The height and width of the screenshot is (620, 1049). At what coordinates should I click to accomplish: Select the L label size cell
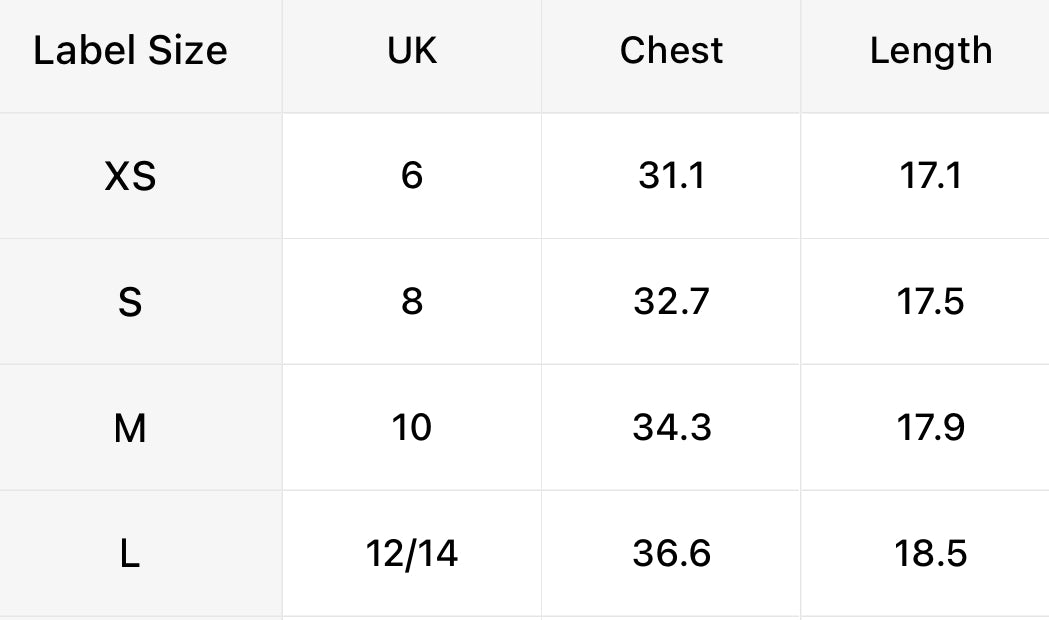point(130,553)
